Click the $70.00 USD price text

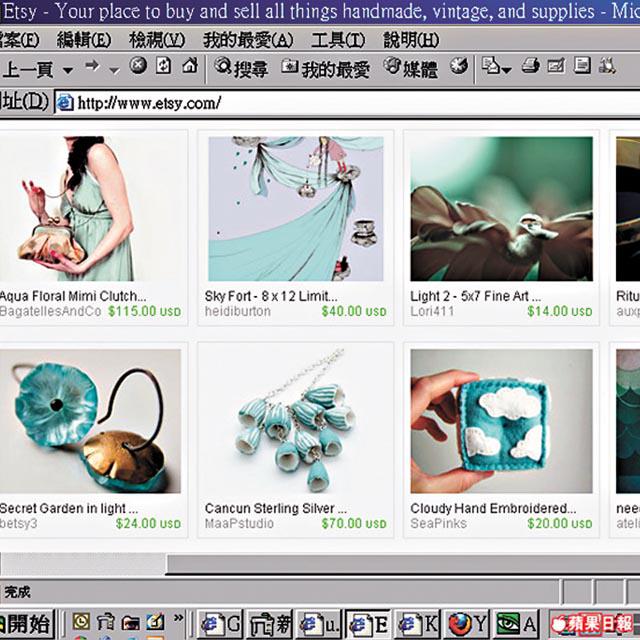[354, 524]
